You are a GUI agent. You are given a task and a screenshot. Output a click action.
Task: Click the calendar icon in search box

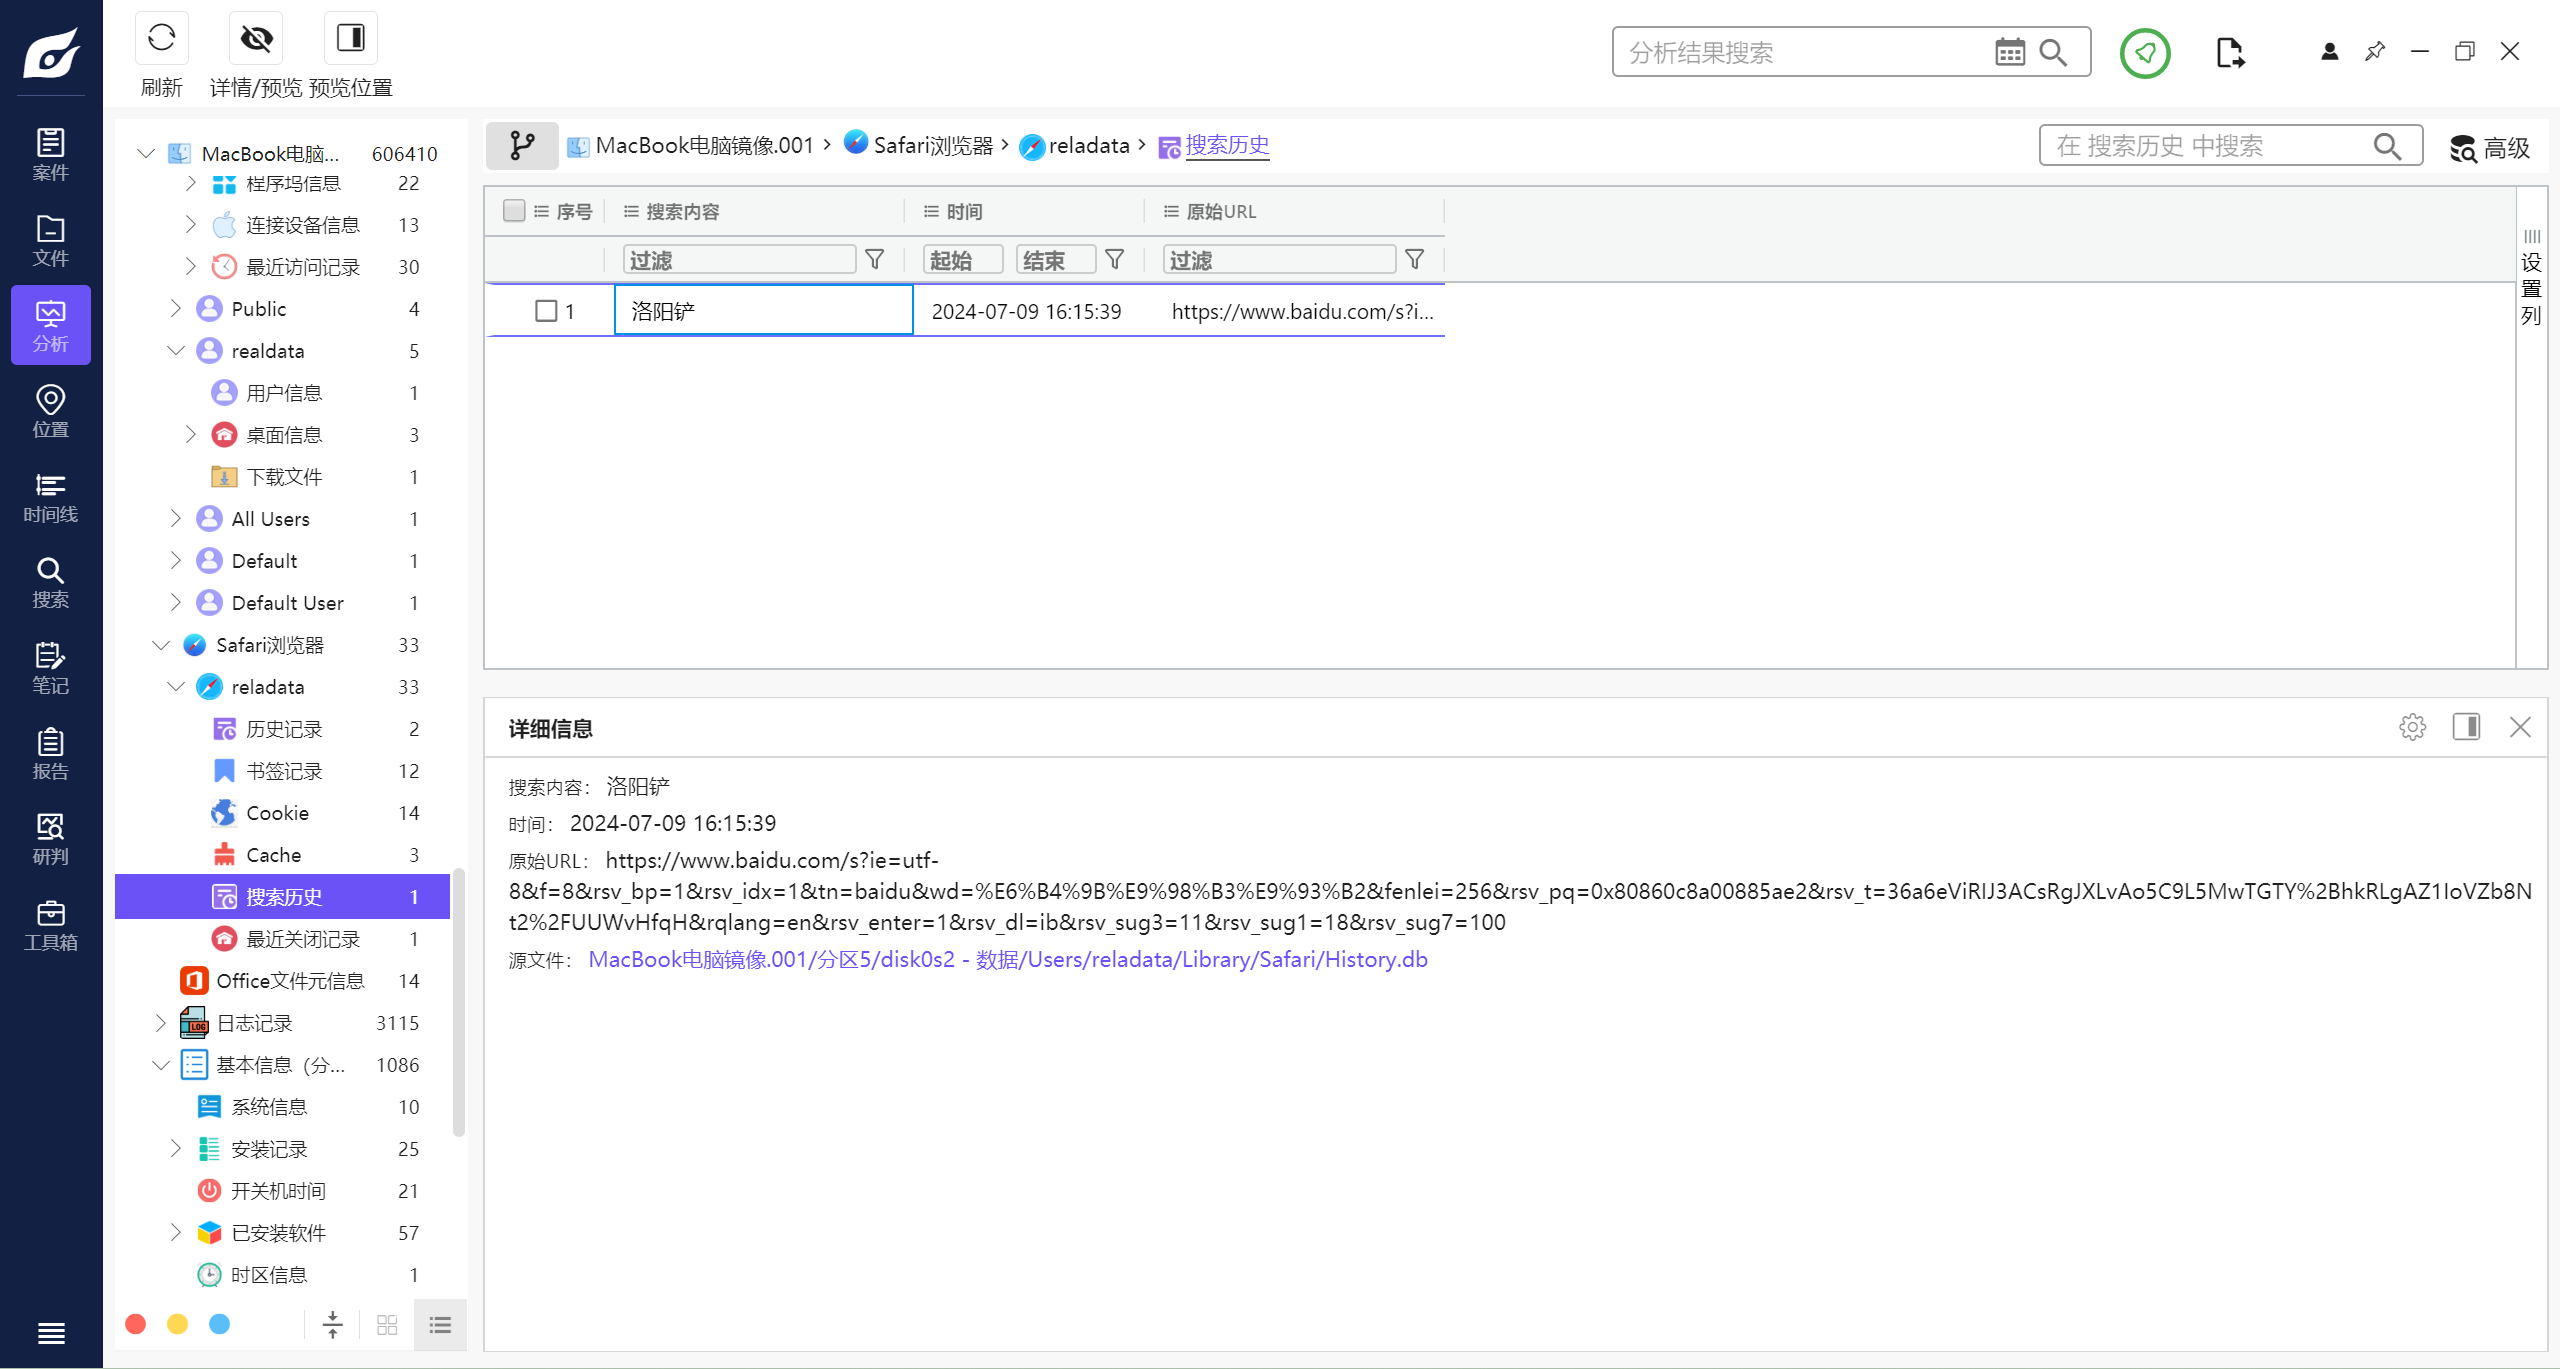(x=2009, y=52)
